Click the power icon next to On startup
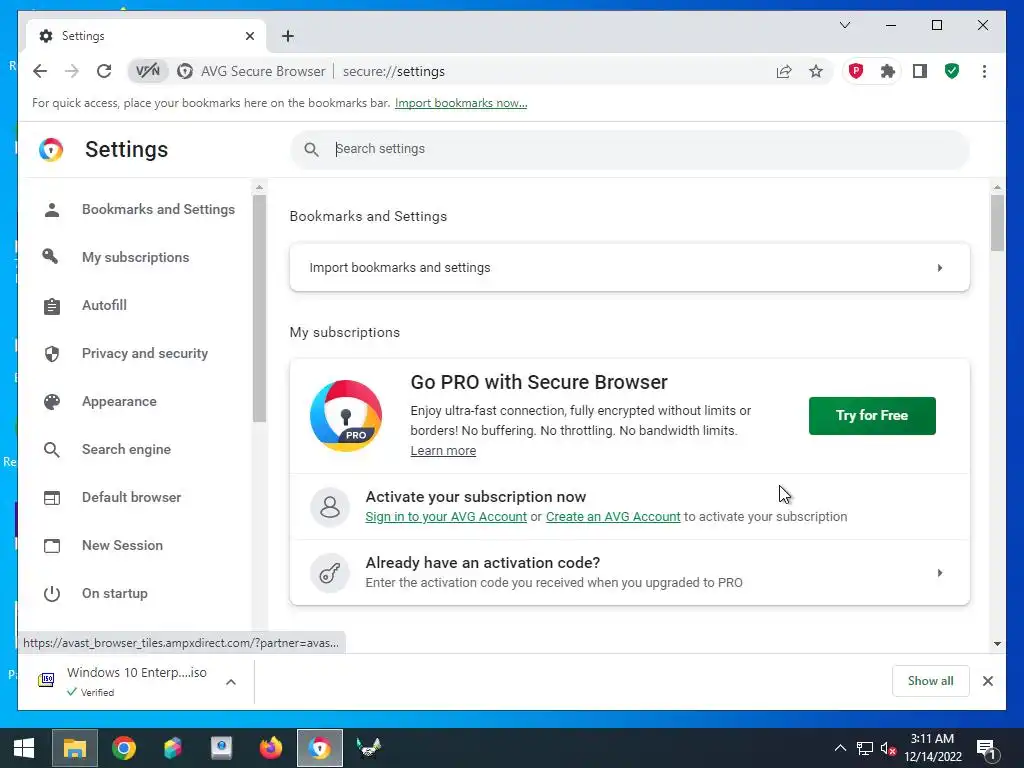 point(52,594)
